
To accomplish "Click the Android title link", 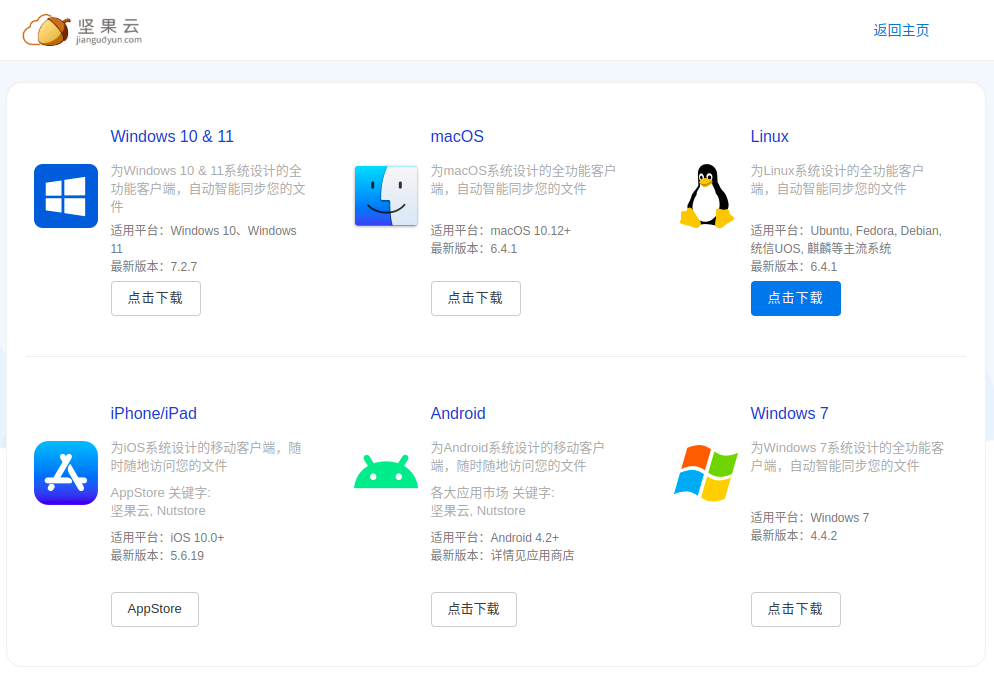I will (x=458, y=414).
